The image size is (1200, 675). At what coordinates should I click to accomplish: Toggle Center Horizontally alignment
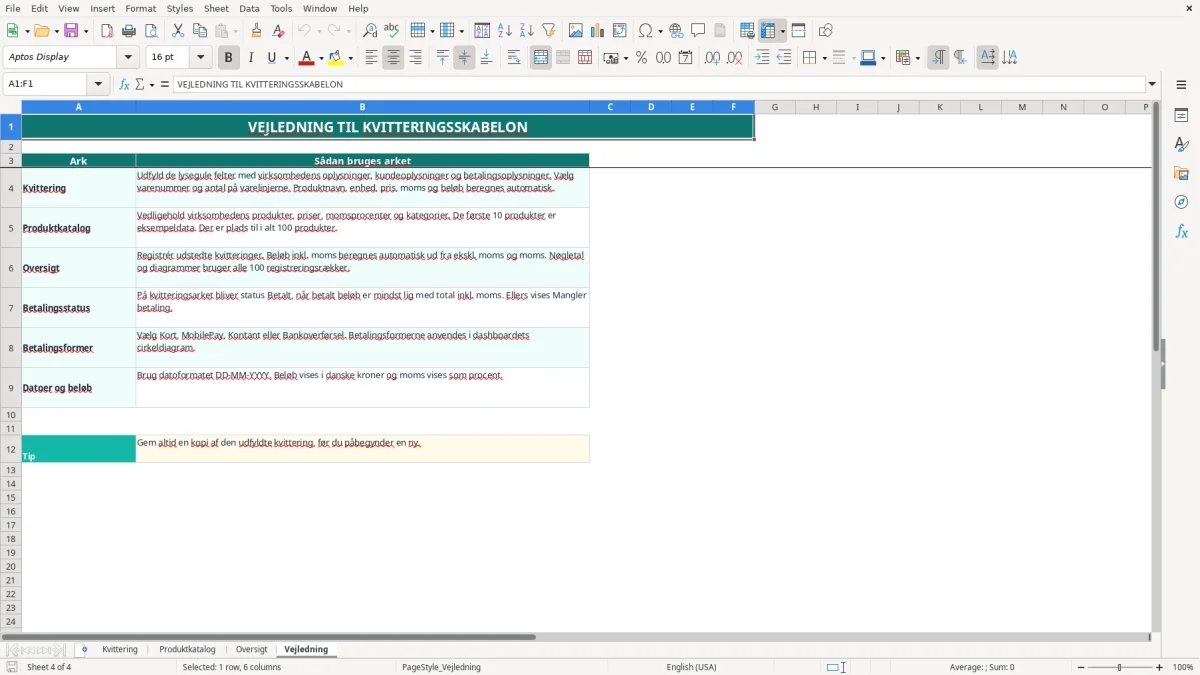pos(393,58)
